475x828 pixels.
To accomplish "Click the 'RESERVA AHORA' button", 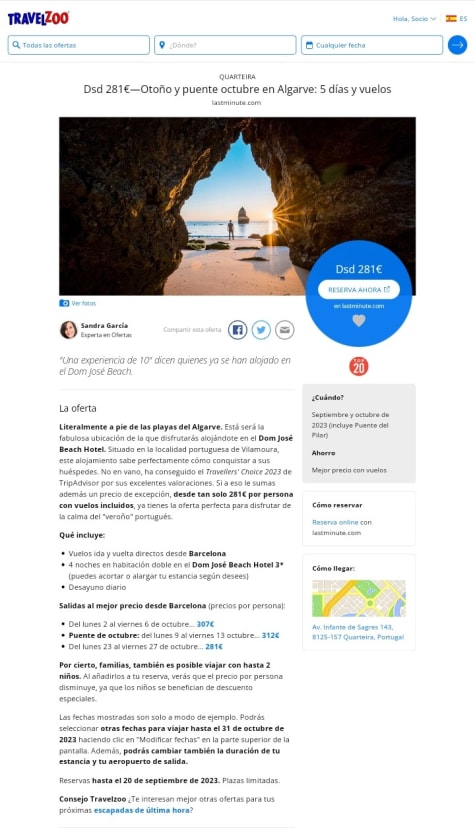I will pyautogui.click(x=359, y=289).
